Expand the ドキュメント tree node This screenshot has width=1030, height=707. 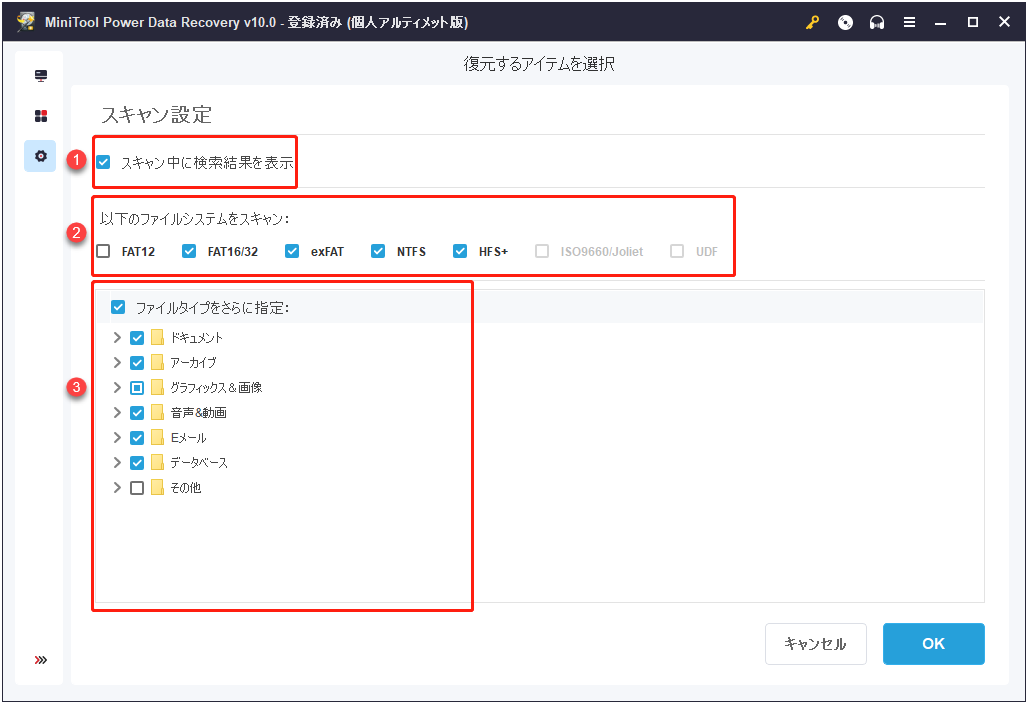tap(117, 338)
